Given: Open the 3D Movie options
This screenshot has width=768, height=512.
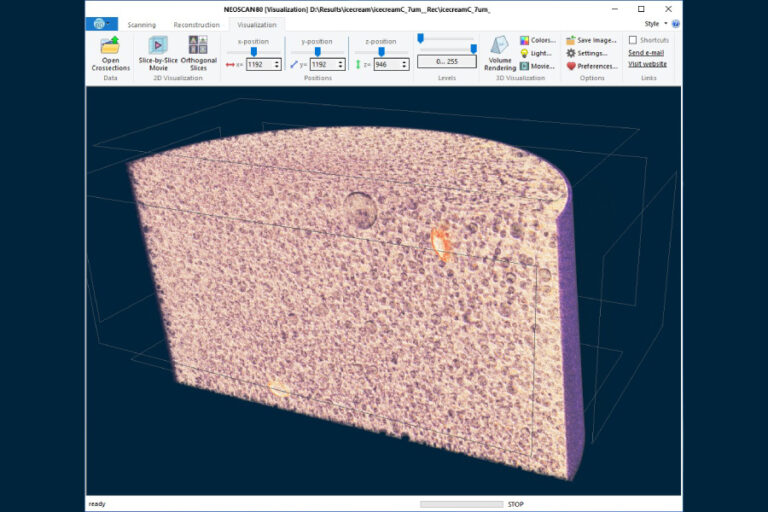Looking at the screenshot, I should point(537,66).
